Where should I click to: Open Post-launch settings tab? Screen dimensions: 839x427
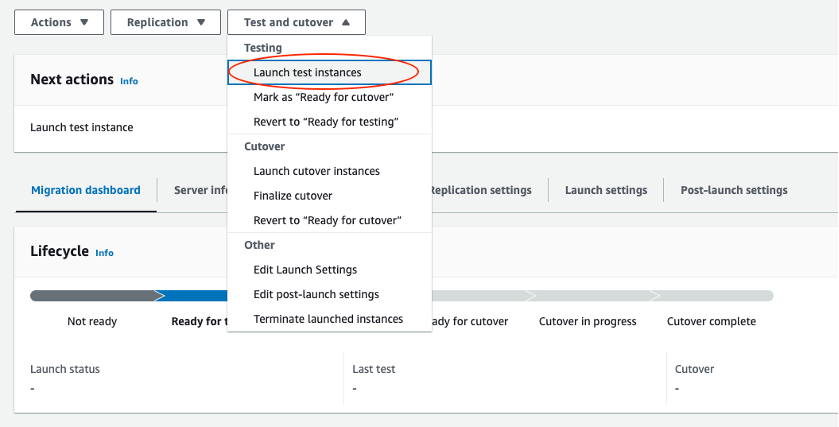tap(733, 190)
